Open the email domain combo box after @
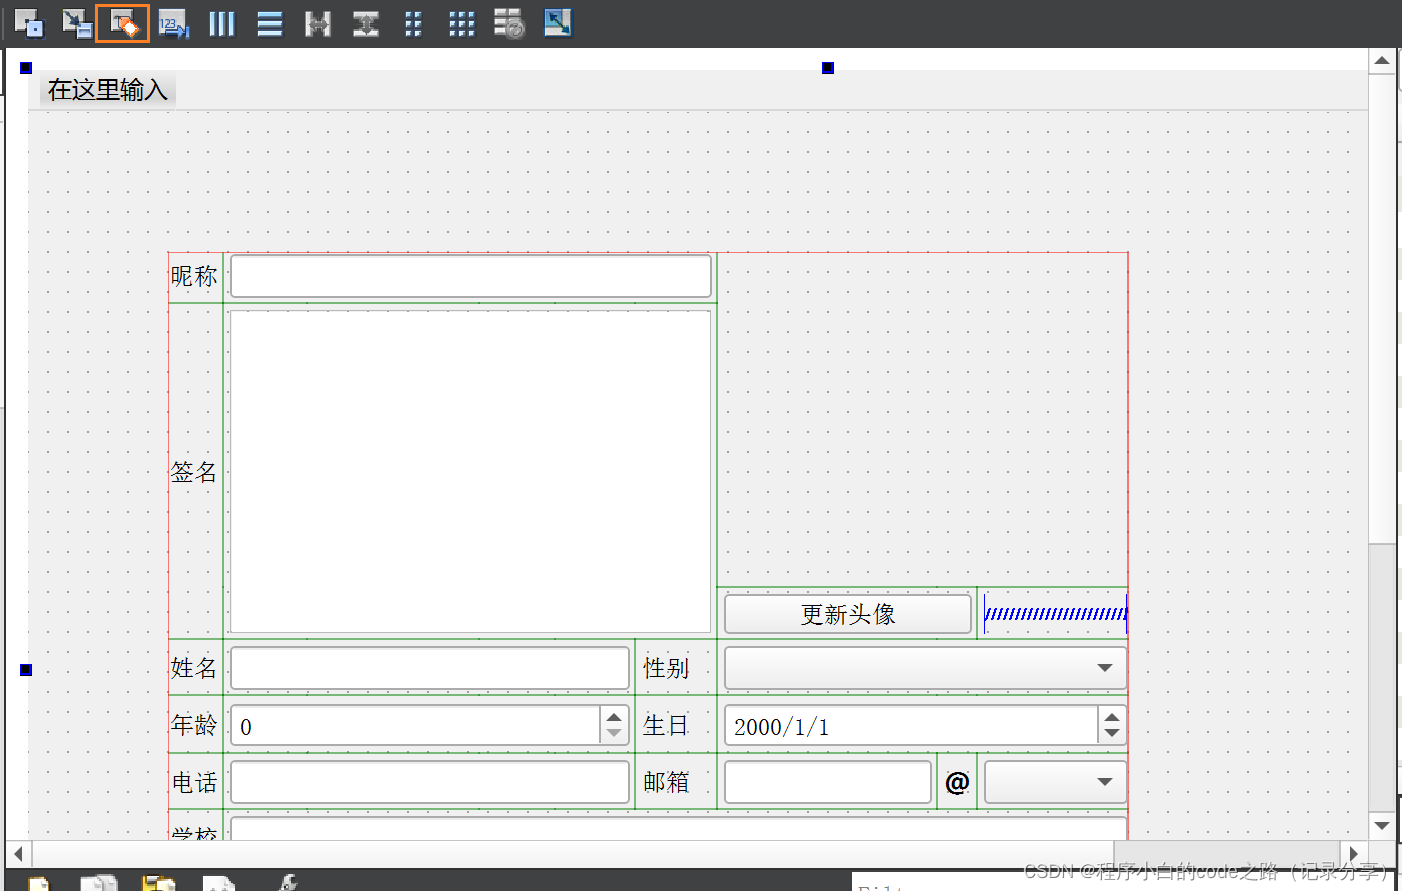This screenshot has width=1402, height=891. point(1056,782)
